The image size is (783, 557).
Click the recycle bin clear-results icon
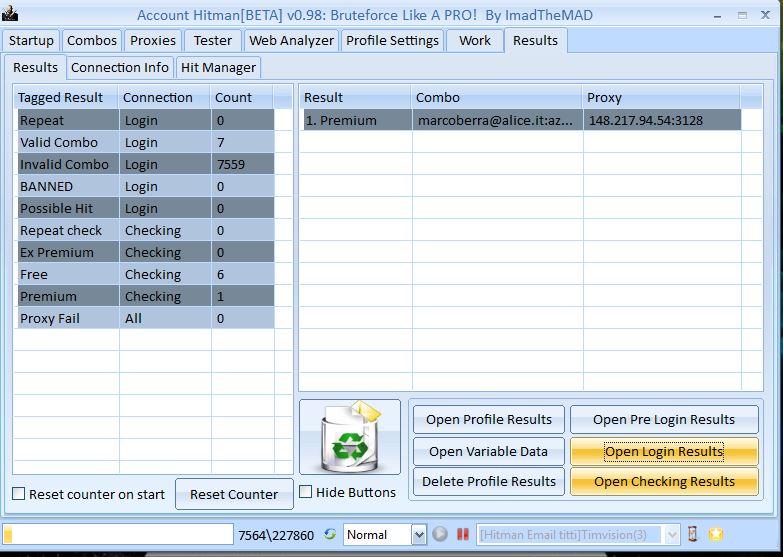pyautogui.click(x=350, y=437)
